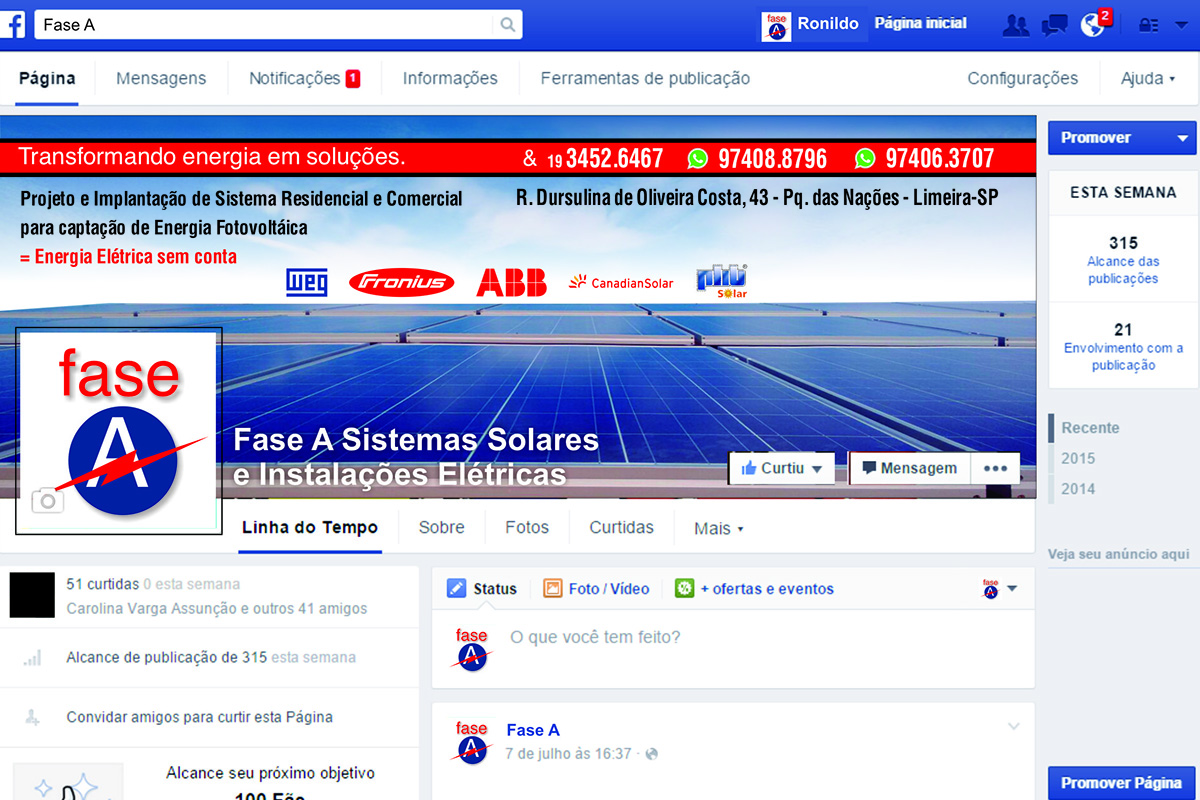Open the globe notifications icon
Viewport: 1200px width, 800px height.
point(1093,25)
